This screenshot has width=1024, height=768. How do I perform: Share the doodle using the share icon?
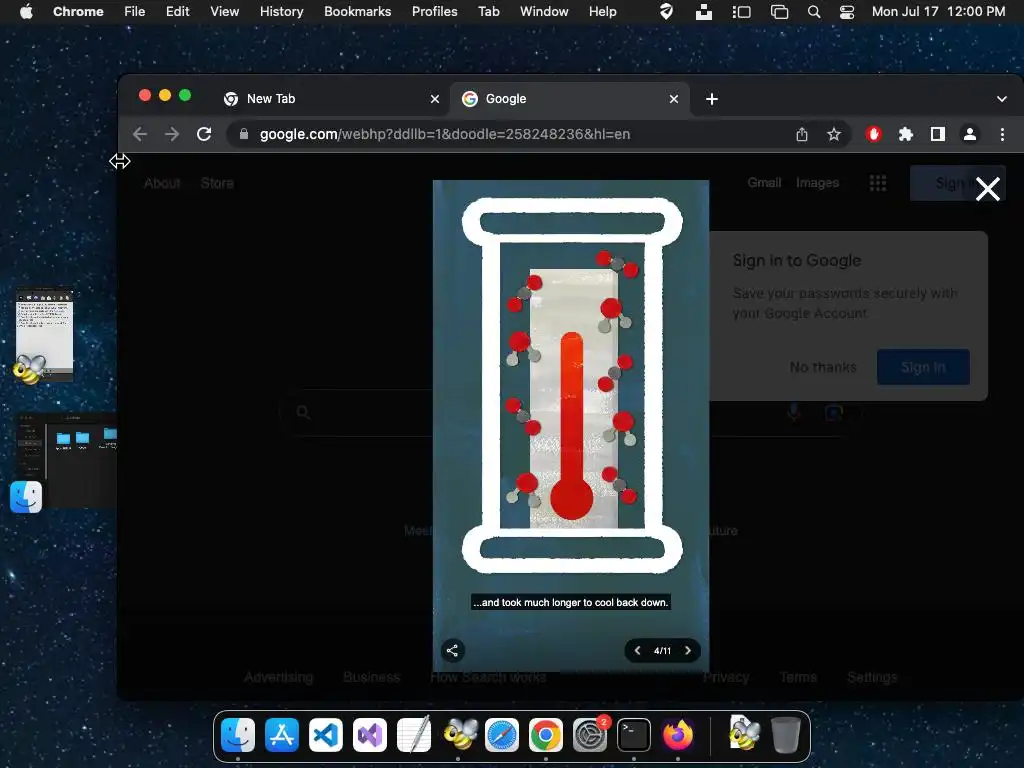[x=452, y=650]
